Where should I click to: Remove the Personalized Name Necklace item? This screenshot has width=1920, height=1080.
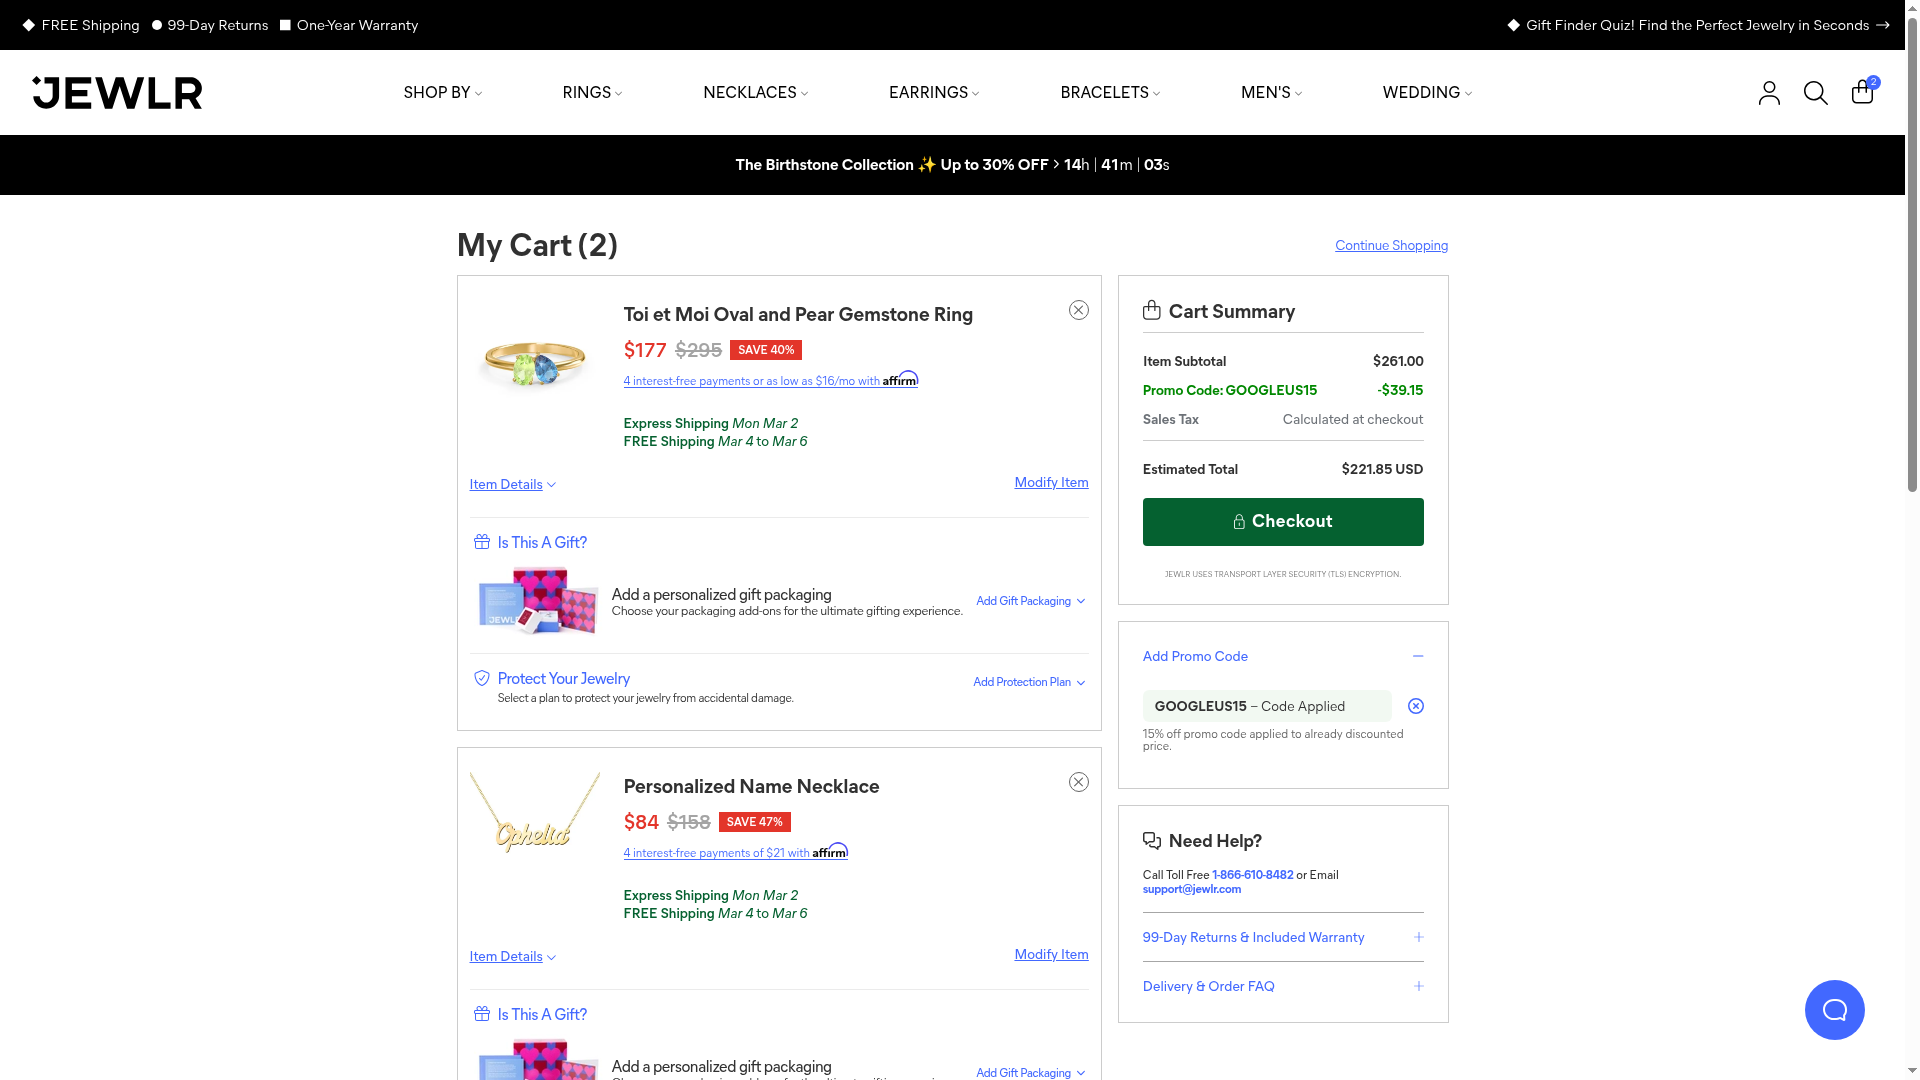(x=1078, y=782)
